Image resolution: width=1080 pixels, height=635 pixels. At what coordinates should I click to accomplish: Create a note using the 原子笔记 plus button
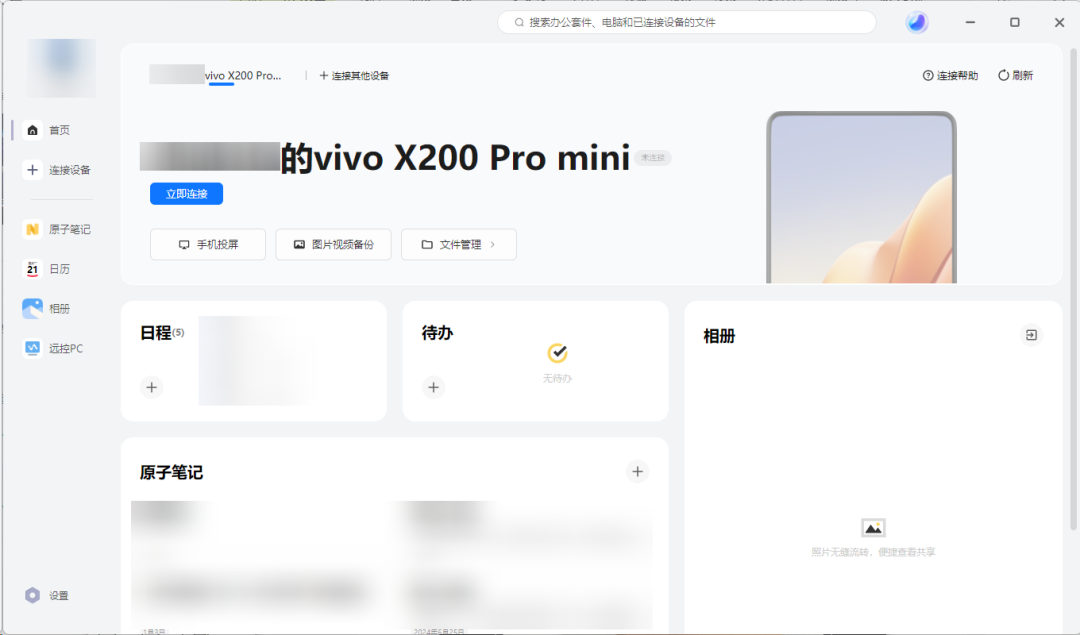click(637, 471)
